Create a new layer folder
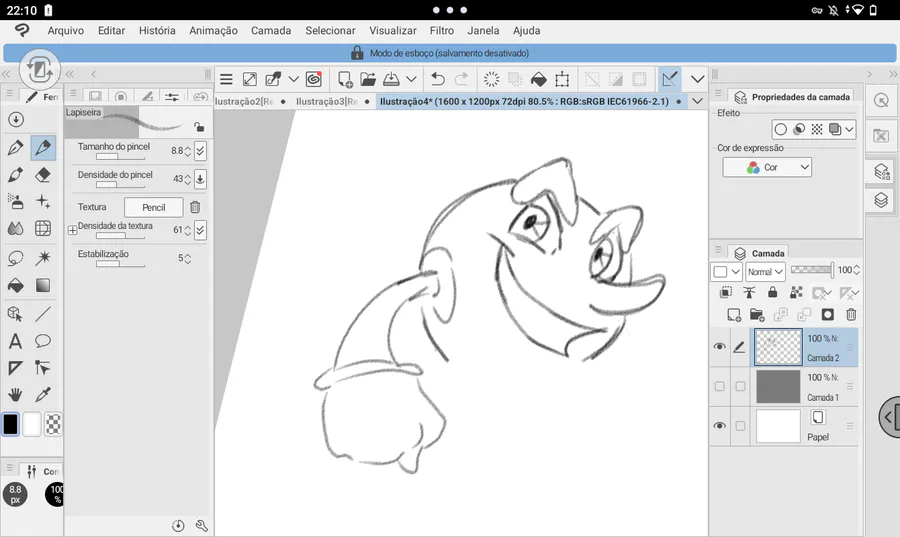The image size is (900, 537). tap(757, 314)
